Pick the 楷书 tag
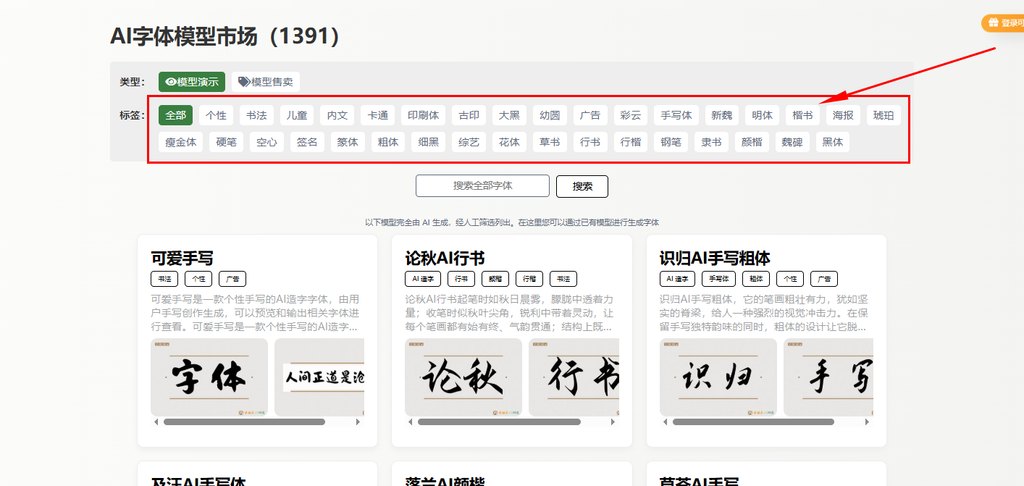Screen dimensions: 1024x486 [803, 116]
